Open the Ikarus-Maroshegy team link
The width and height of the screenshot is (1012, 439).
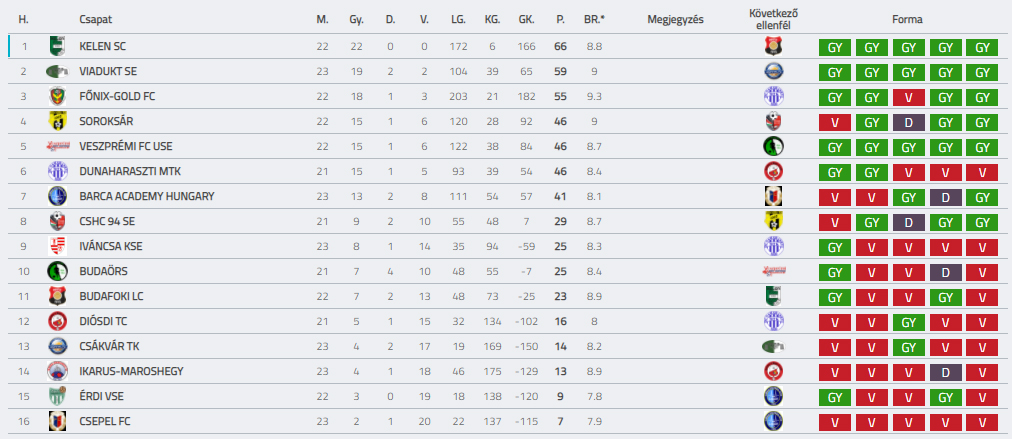tap(131, 371)
